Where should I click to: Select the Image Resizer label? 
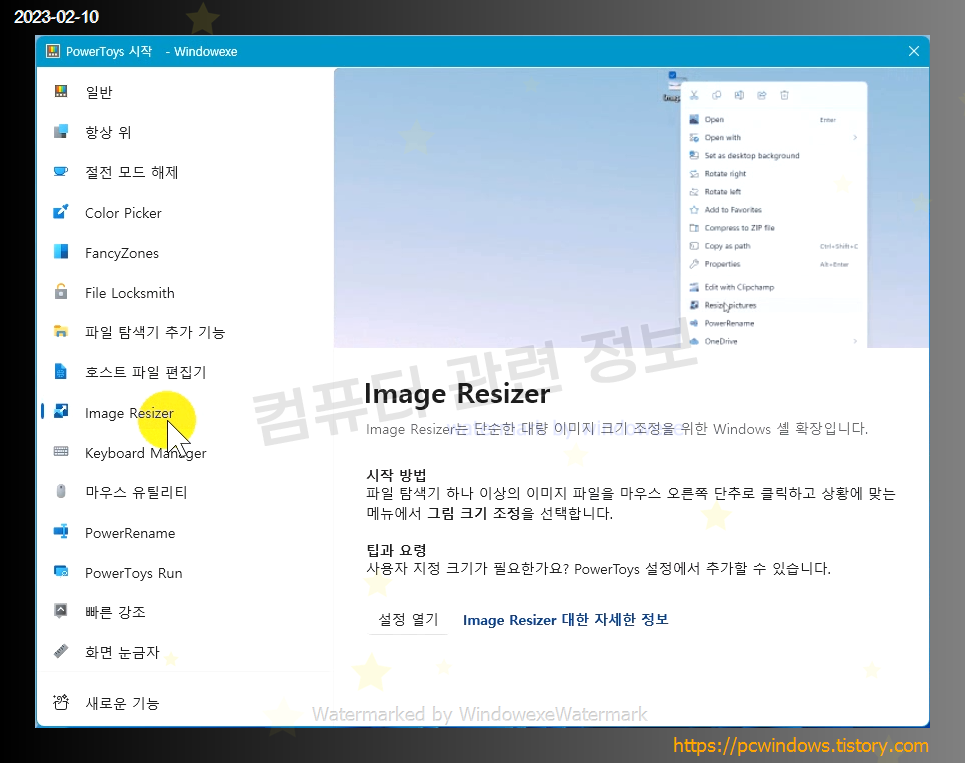tap(129, 413)
